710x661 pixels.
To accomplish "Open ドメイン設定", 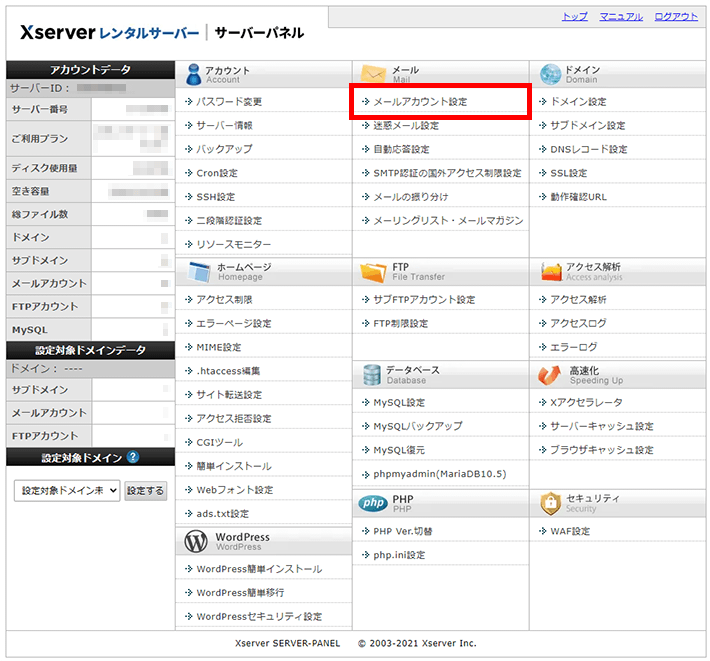I will [x=578, y=102].
